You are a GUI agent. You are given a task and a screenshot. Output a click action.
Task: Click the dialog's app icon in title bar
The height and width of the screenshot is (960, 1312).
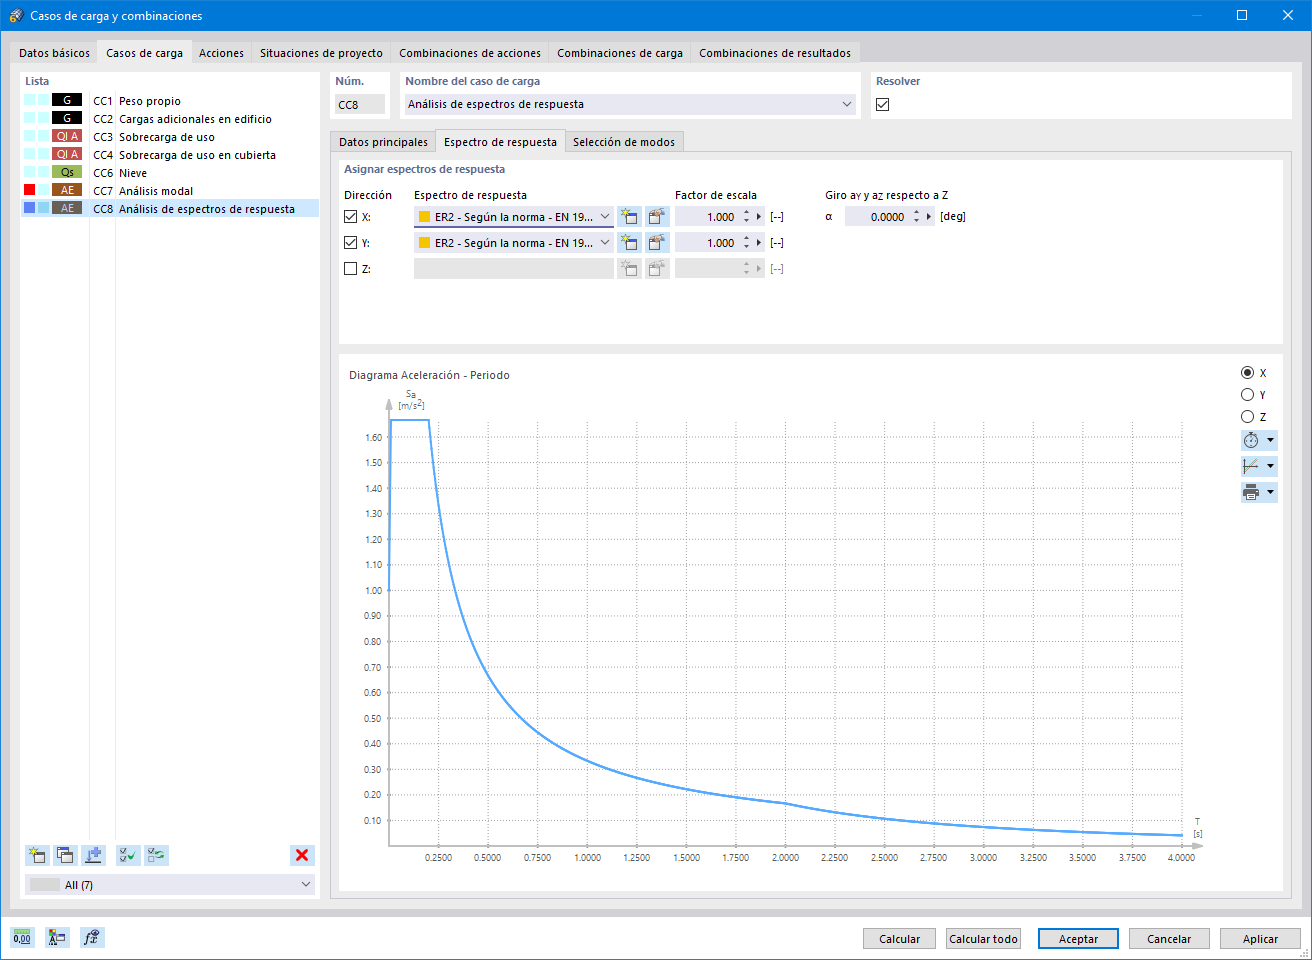pos(16,16)
